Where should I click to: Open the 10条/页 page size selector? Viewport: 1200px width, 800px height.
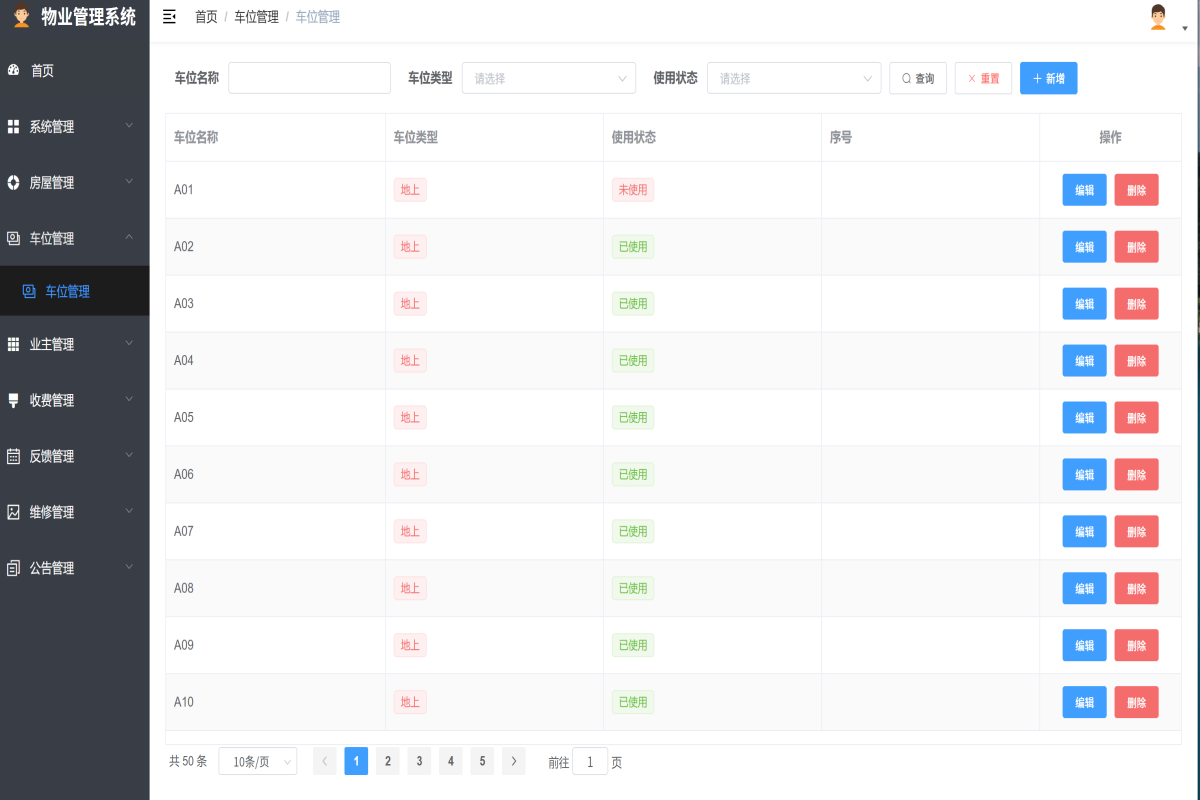click(x=257, y=761)
